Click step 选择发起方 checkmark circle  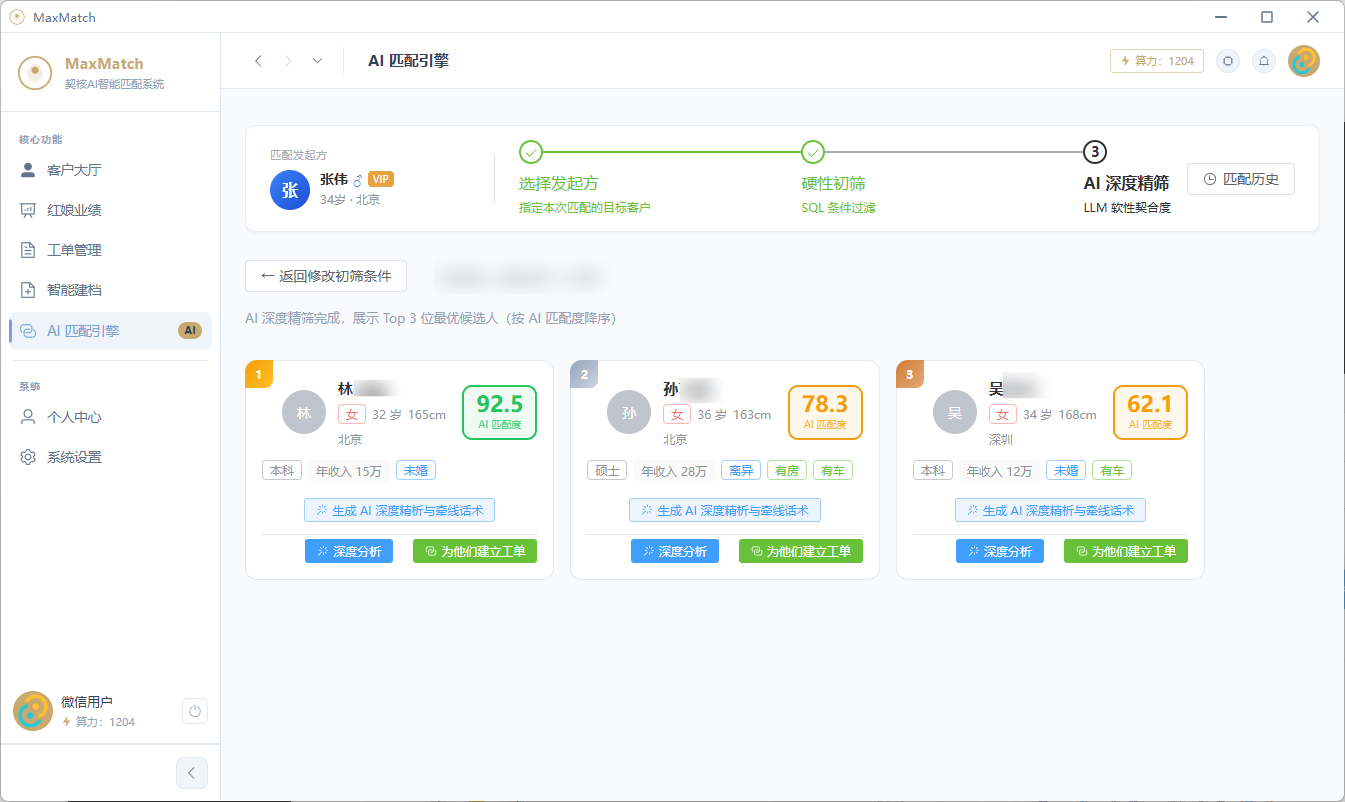click(x=531, y=152)
